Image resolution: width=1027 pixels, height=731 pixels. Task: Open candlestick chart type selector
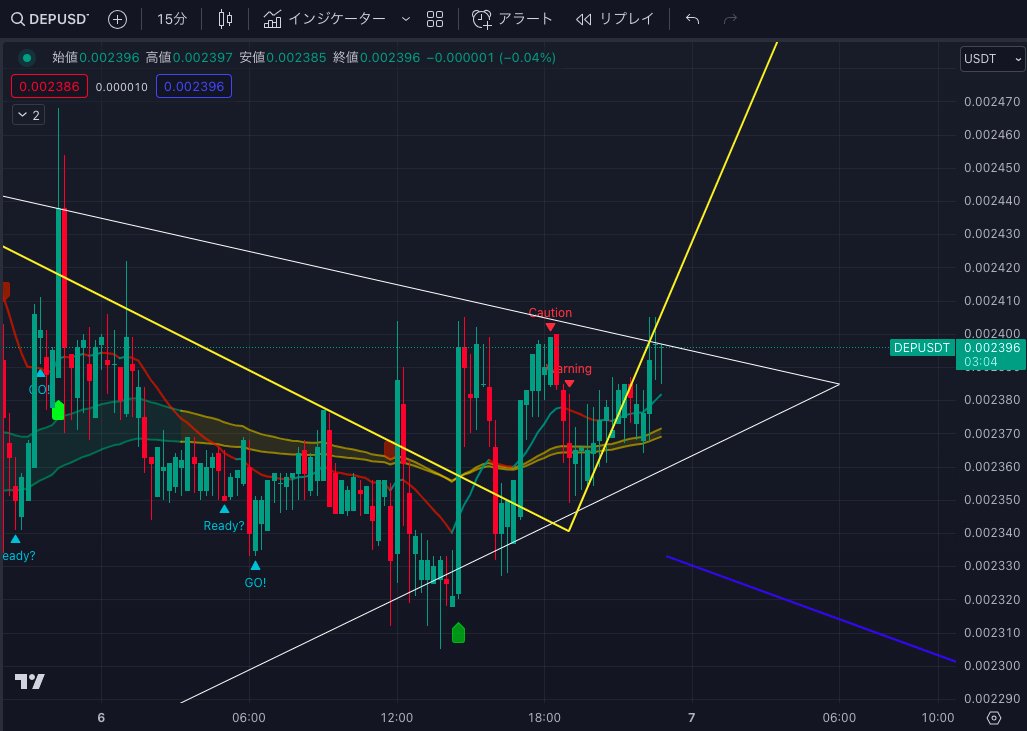[225, 20]
